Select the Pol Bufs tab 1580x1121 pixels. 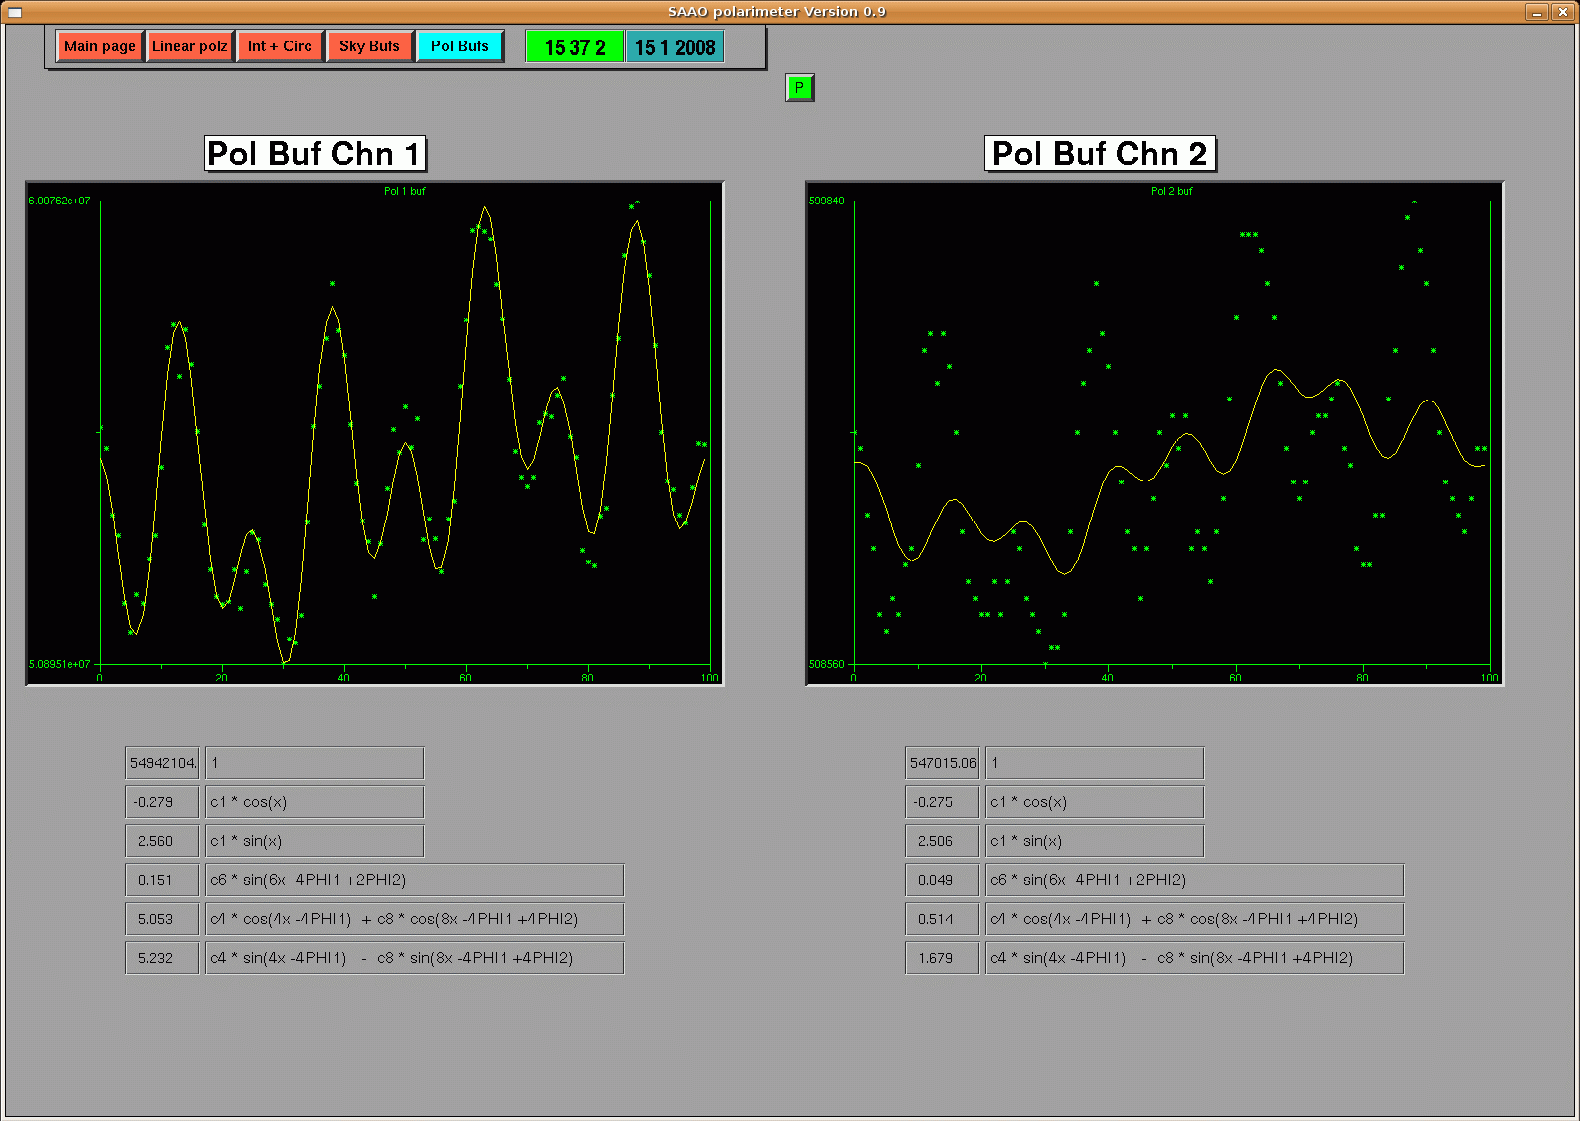point(460,46)
